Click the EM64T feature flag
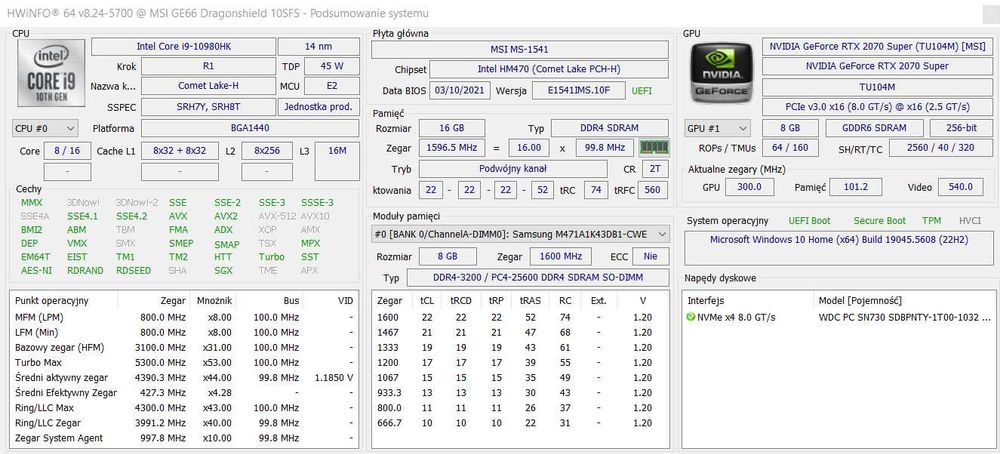 [33, 257]
